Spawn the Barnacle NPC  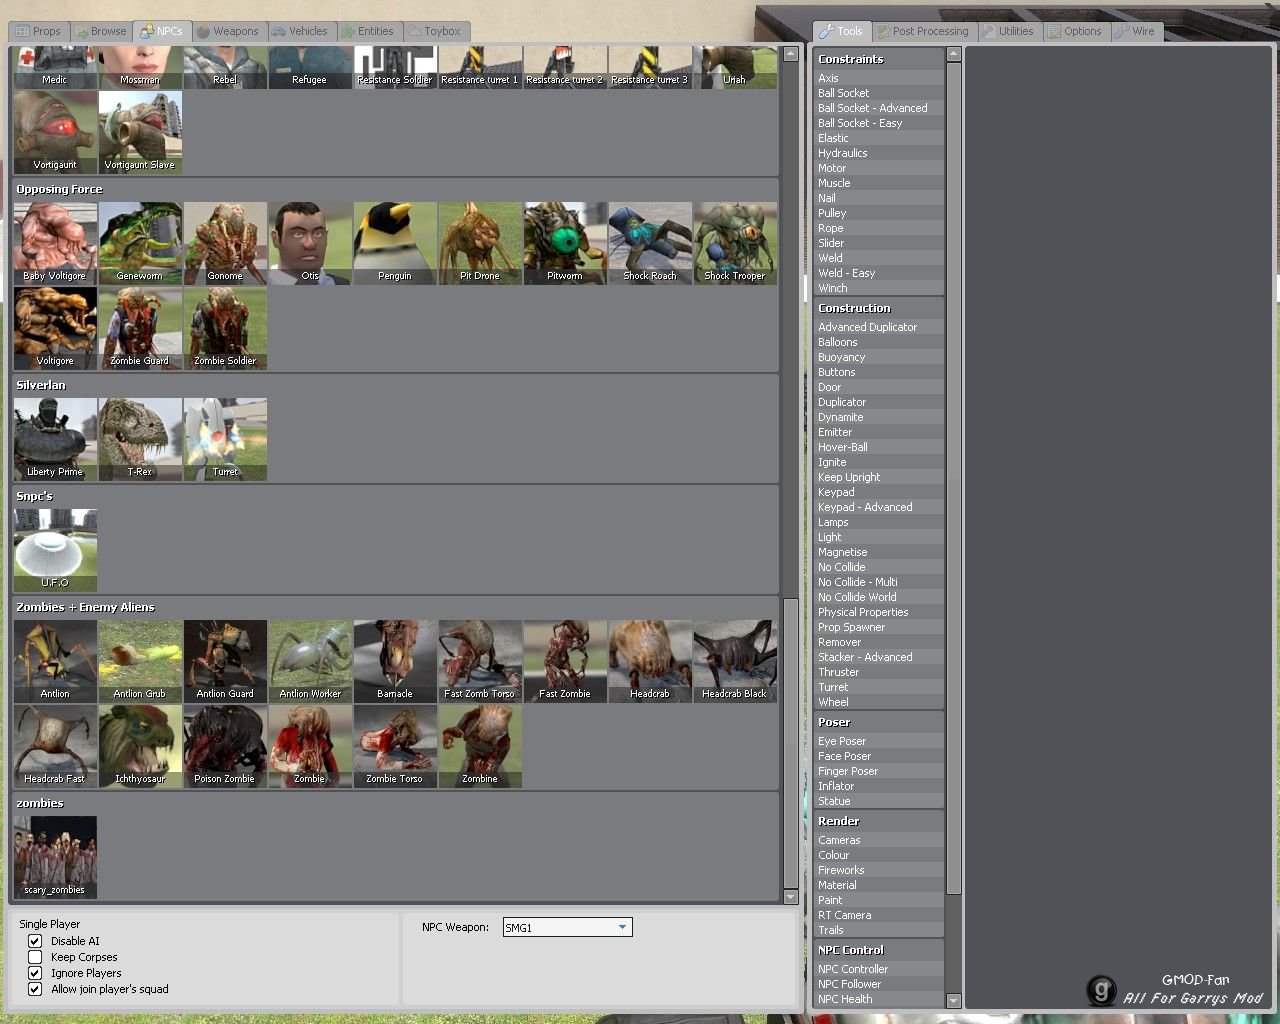coord(395,662)
